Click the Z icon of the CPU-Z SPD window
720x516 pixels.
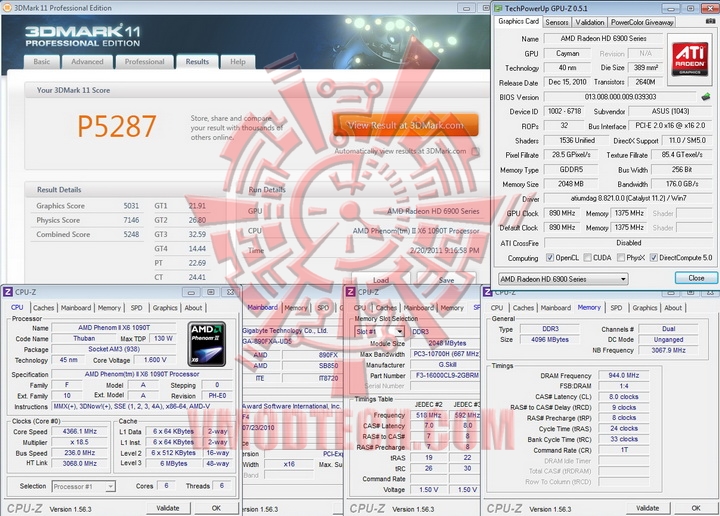point(350,292)
